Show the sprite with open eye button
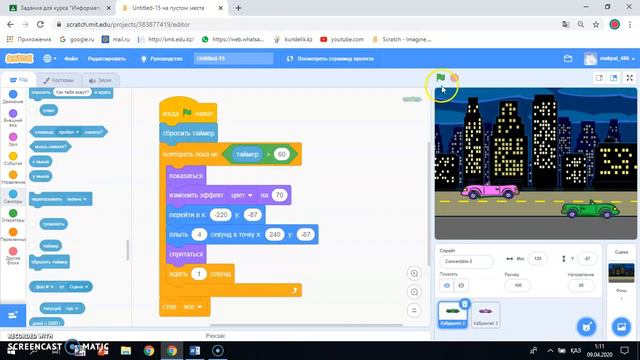Screen dimensions: 640x360 447,285
